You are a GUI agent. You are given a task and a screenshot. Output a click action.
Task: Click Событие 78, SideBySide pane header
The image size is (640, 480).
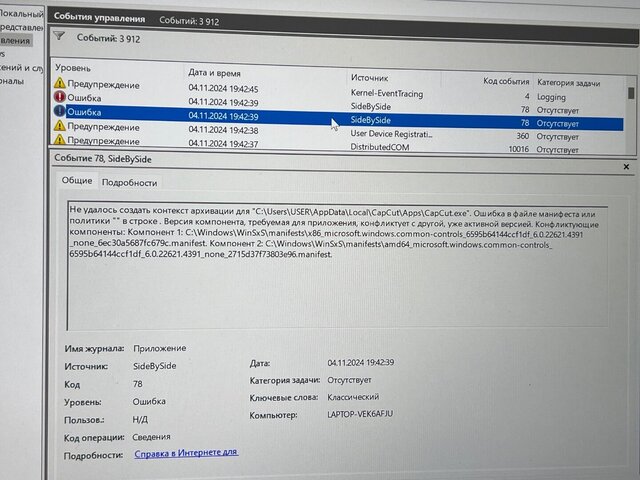click(x=103, y=159)
